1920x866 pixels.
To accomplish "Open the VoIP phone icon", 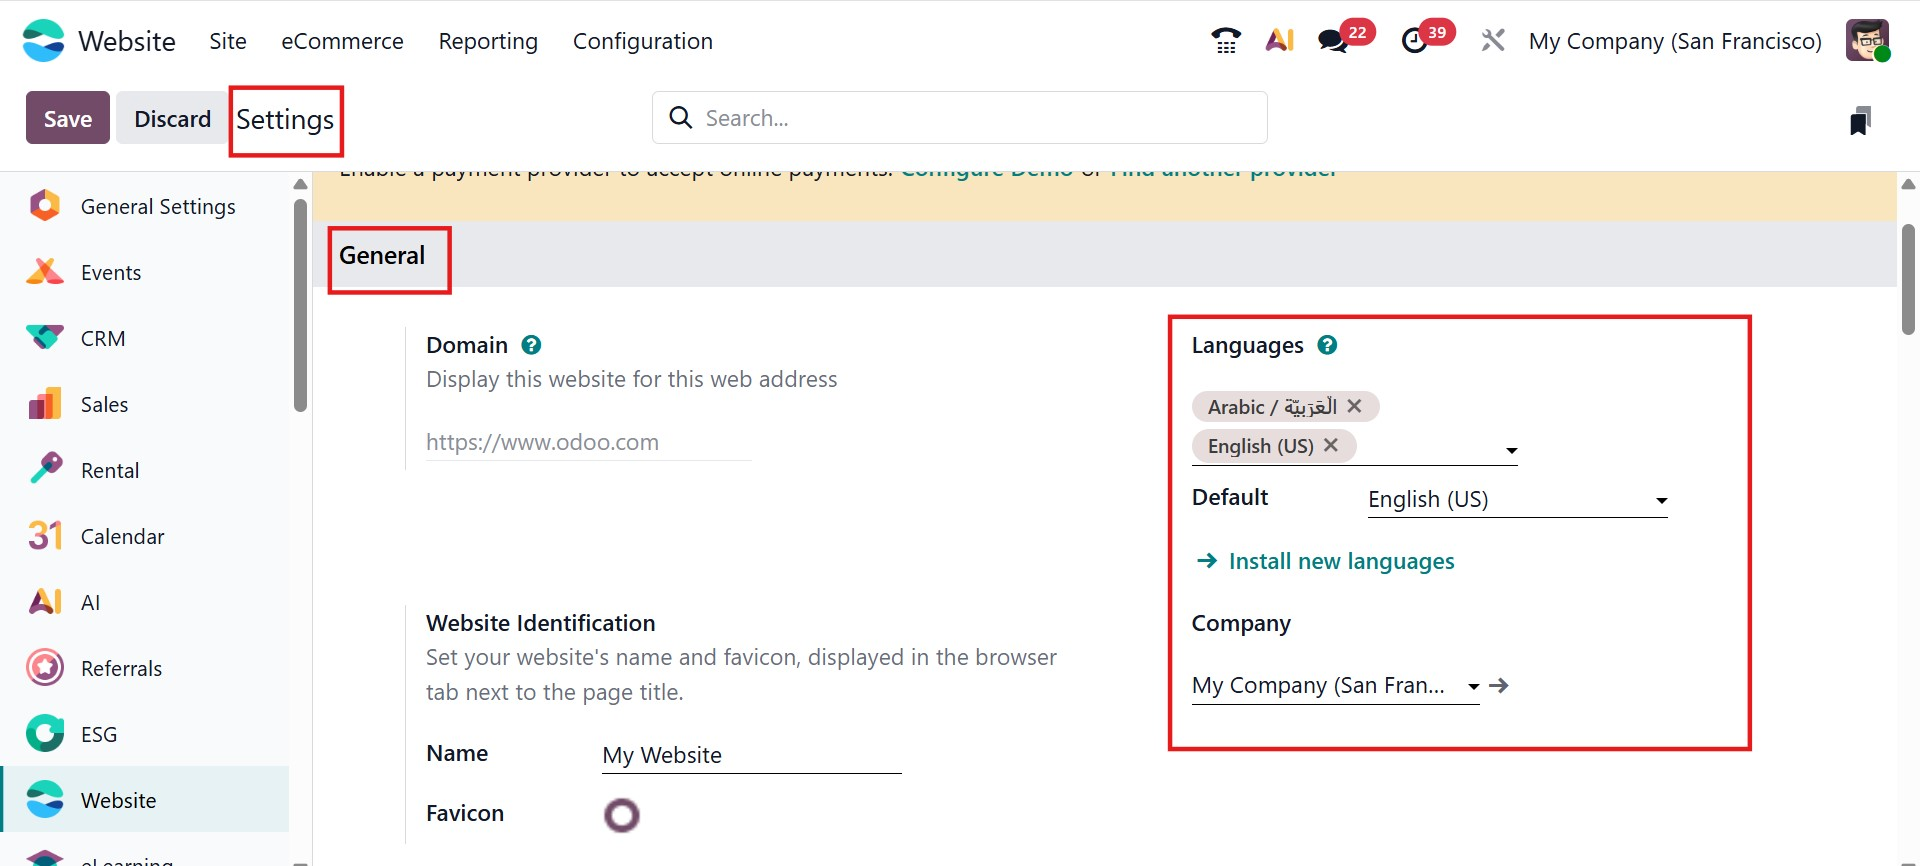I will [x=1225, y=41].
